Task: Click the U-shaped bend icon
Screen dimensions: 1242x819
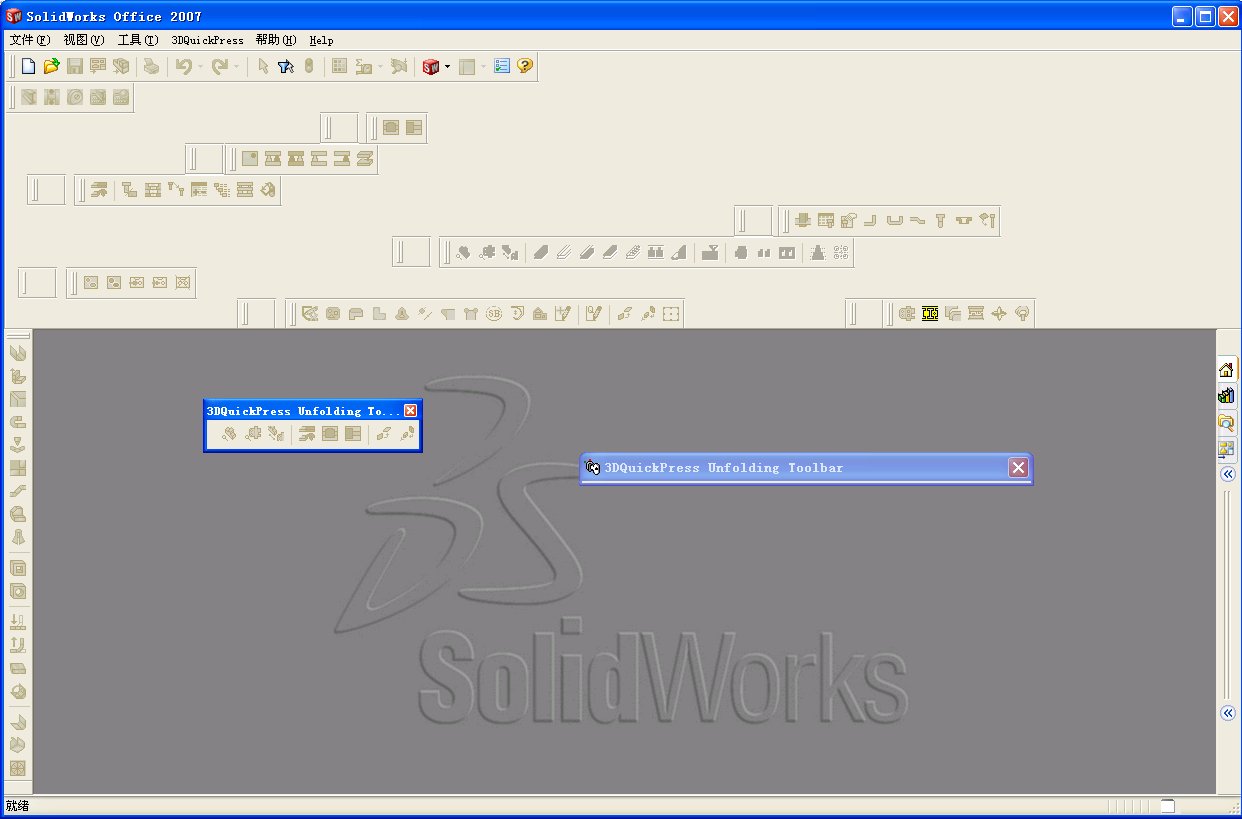Action: click(x=894, y=220)
